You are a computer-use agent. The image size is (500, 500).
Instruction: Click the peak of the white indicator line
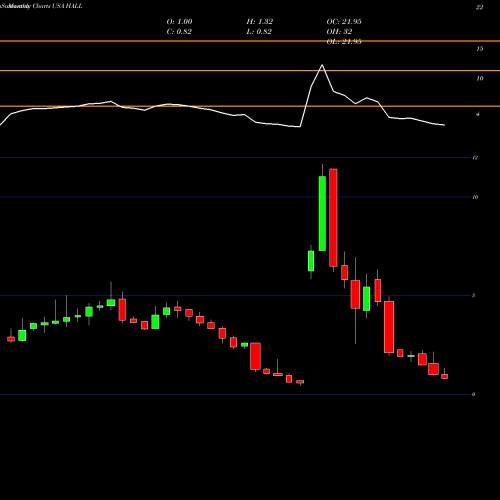[x=322, y=65]
